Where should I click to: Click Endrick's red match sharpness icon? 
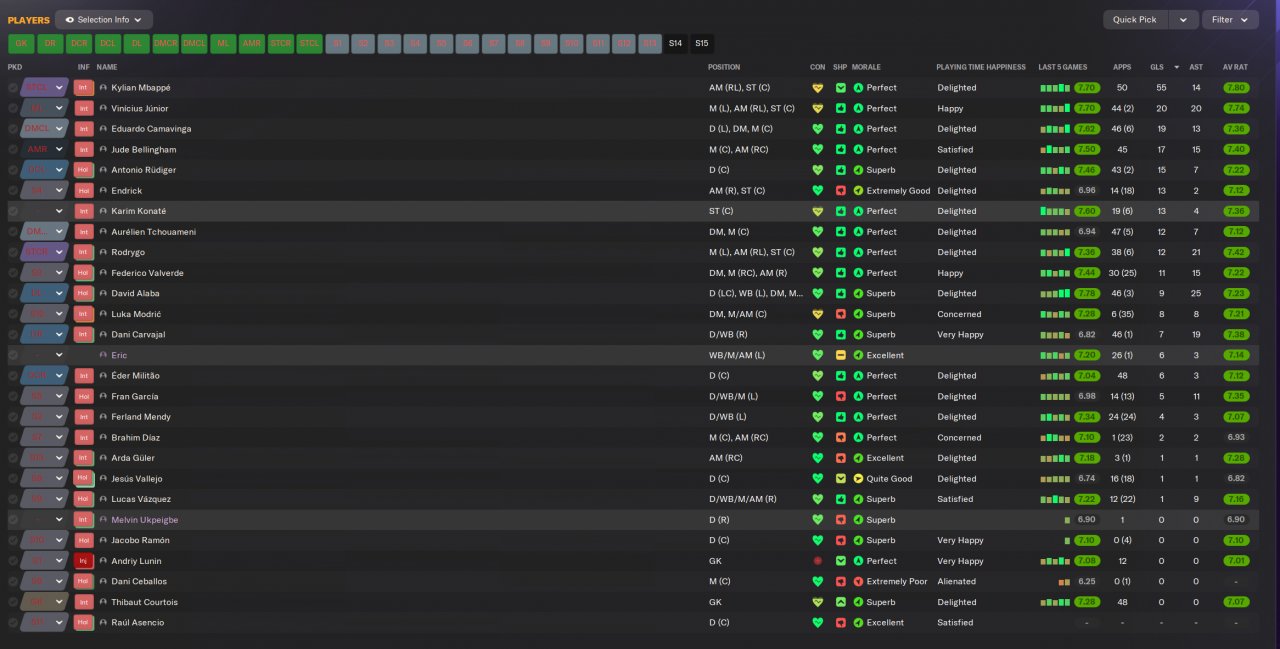click(x=841, y=191)
